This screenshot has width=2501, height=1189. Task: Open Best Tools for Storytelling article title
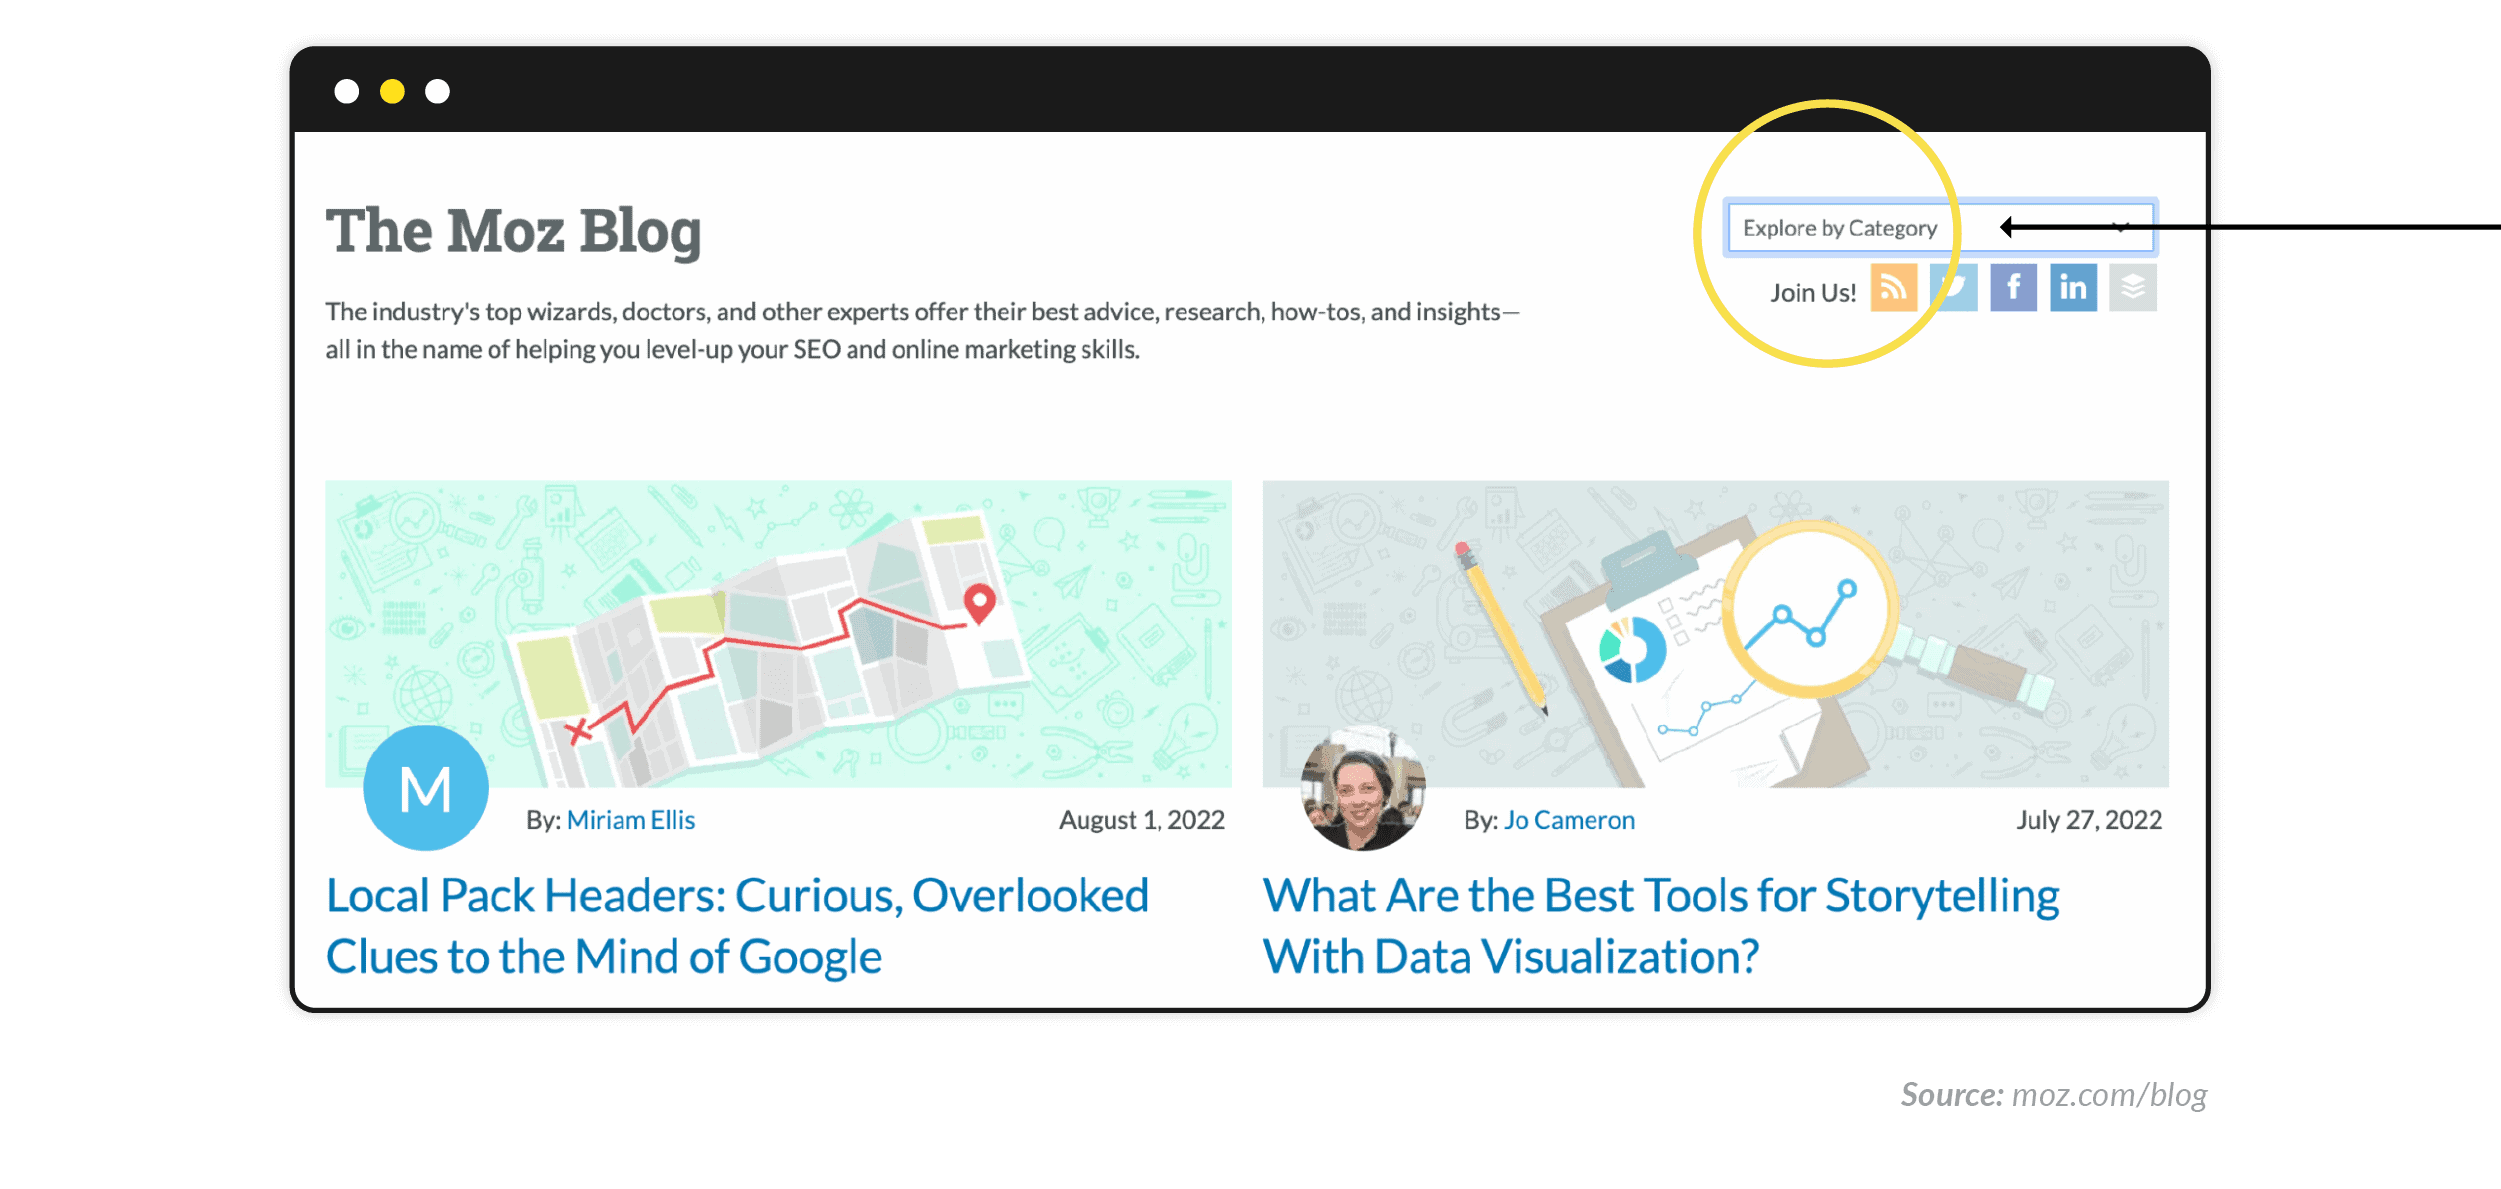click(x=1661, y=926)
